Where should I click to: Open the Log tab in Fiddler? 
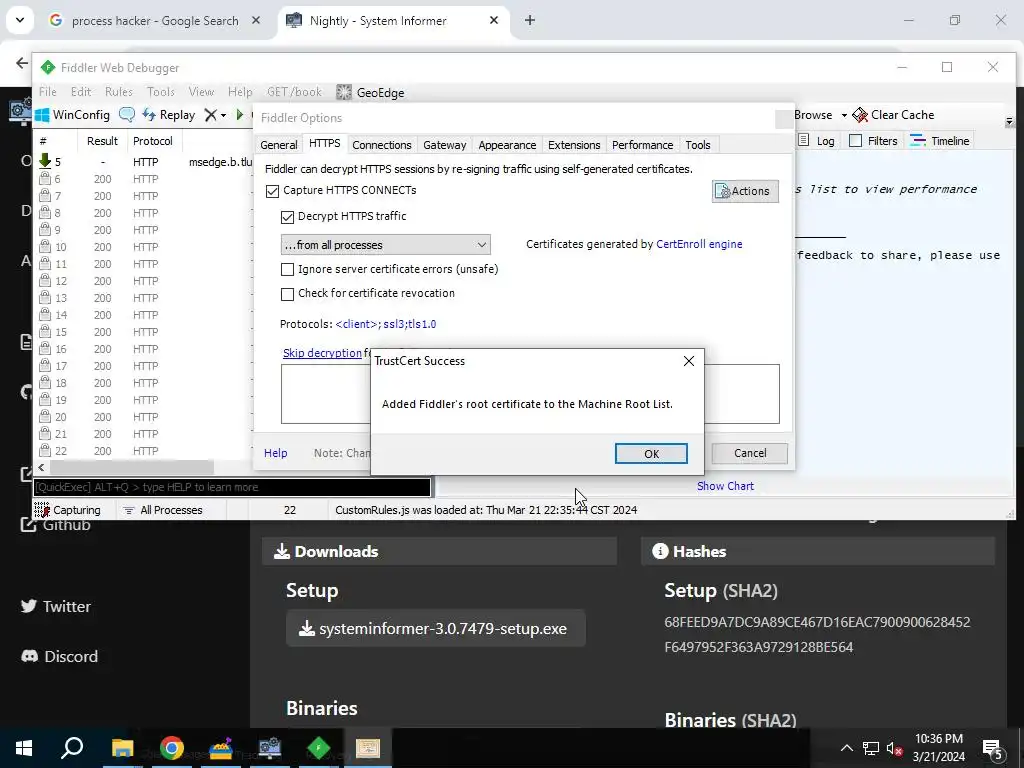tap(817, 140)
